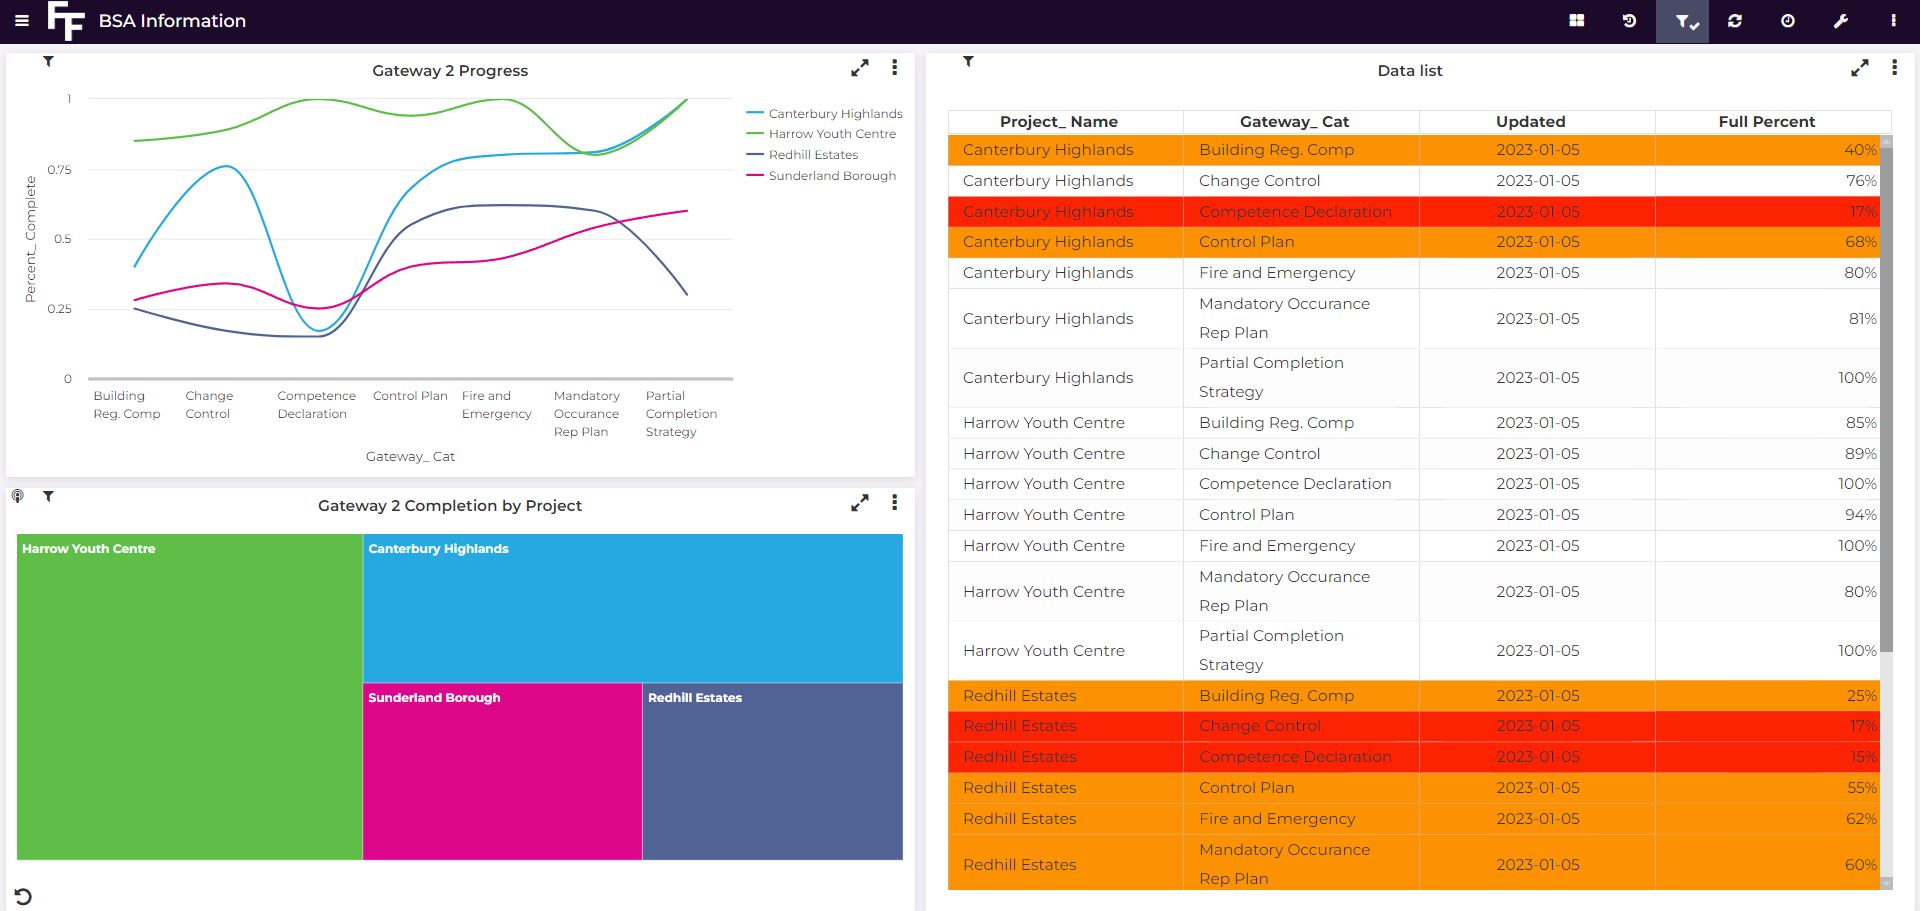Open the Data list panel kebab menu
The image size is (1920, 911).
coord(1893,68)
